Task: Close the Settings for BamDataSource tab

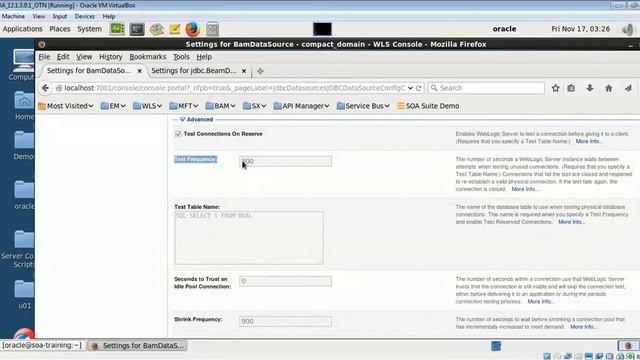Action: [140, 71]
